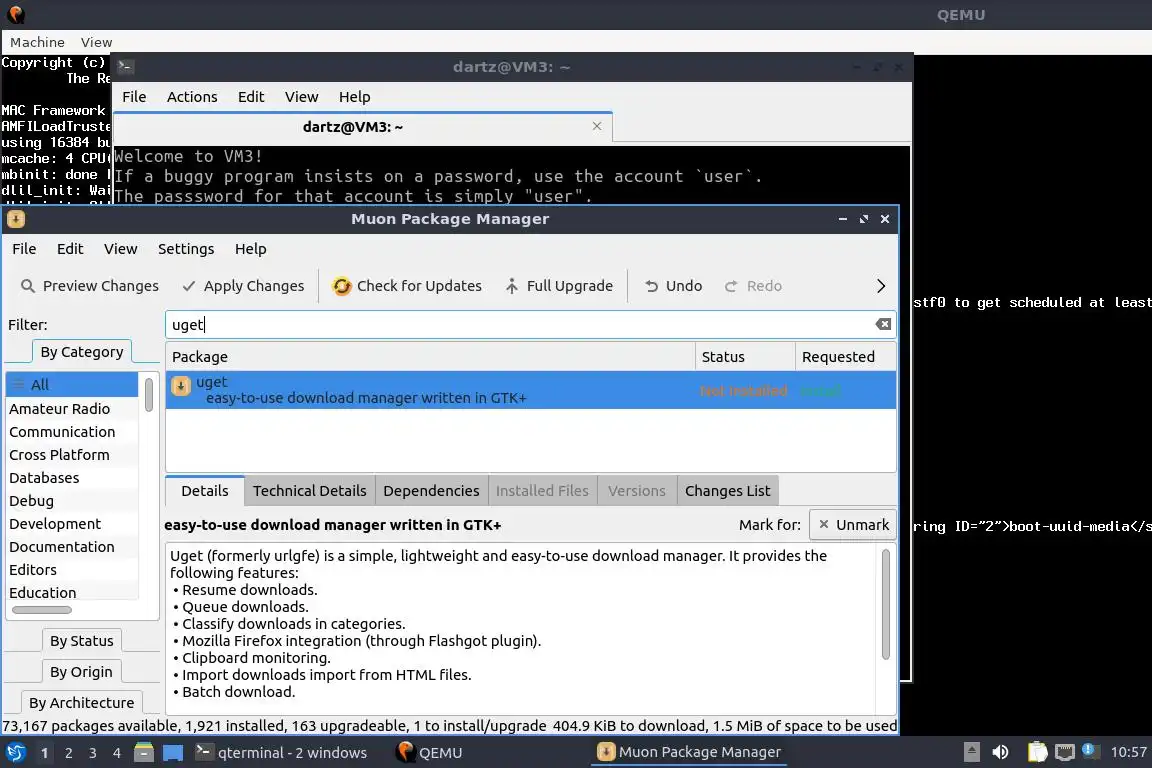The image size is (1152, 768).
Task: Select the By Architecture filter tab
Action: point(82,703)
